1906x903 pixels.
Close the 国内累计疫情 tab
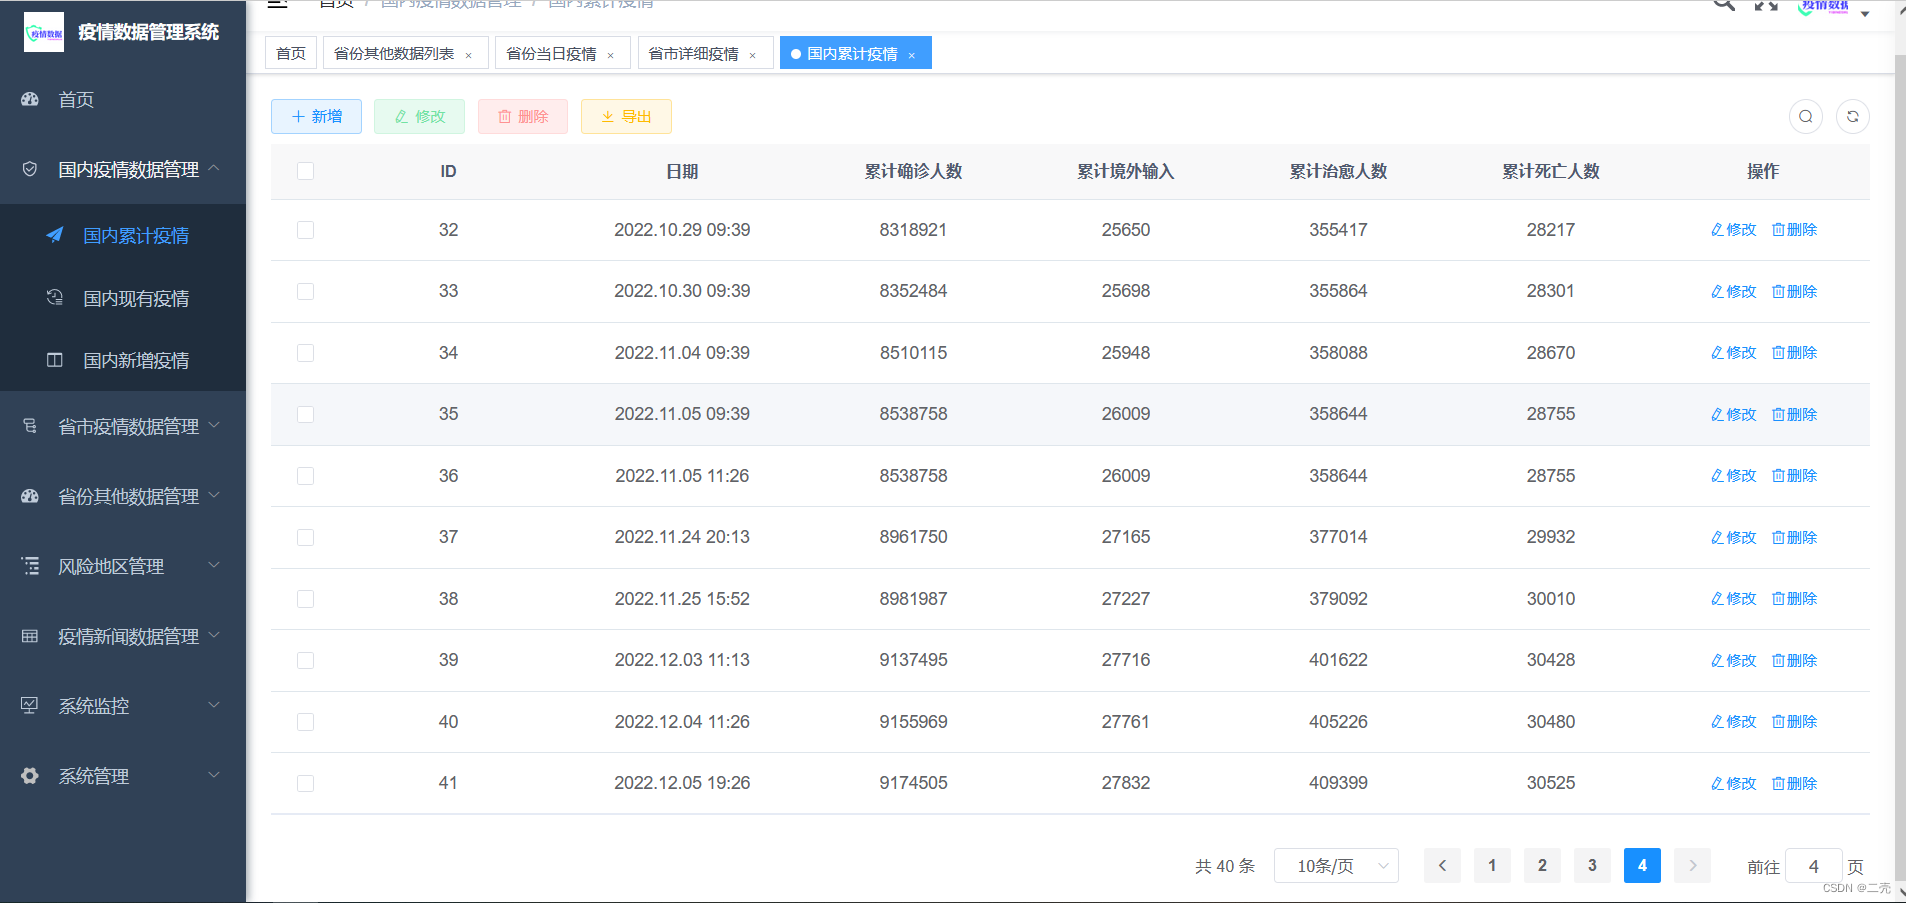(x=911, y=55)
